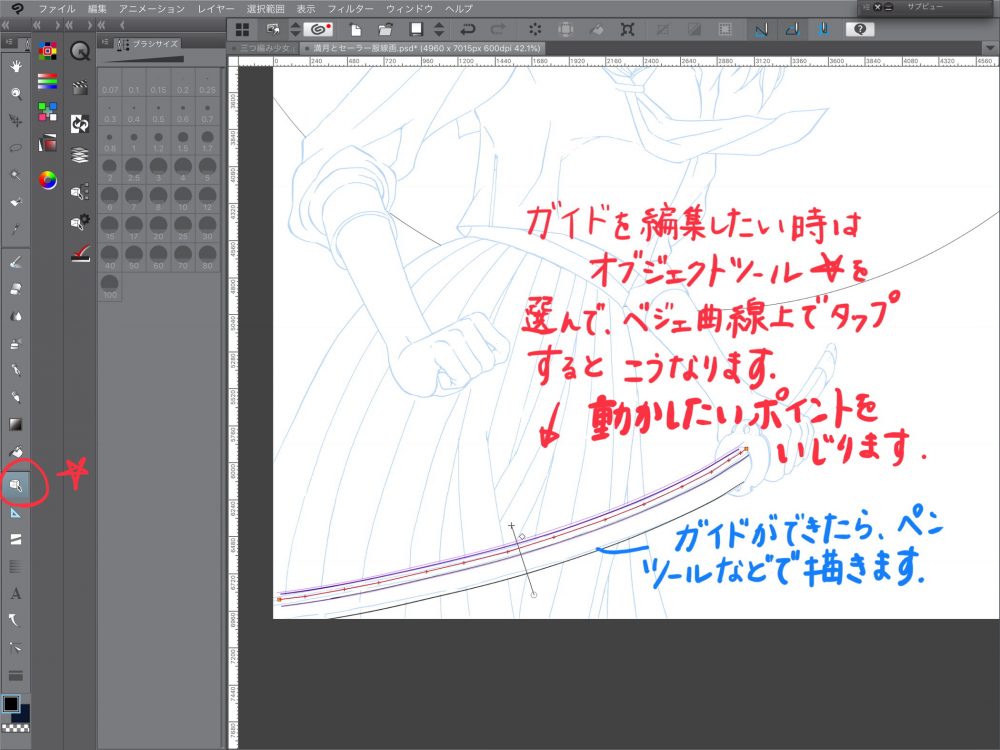The image size is (1000, 750).
Task: Select the Zoom magnifier tool
Action: 16,93
